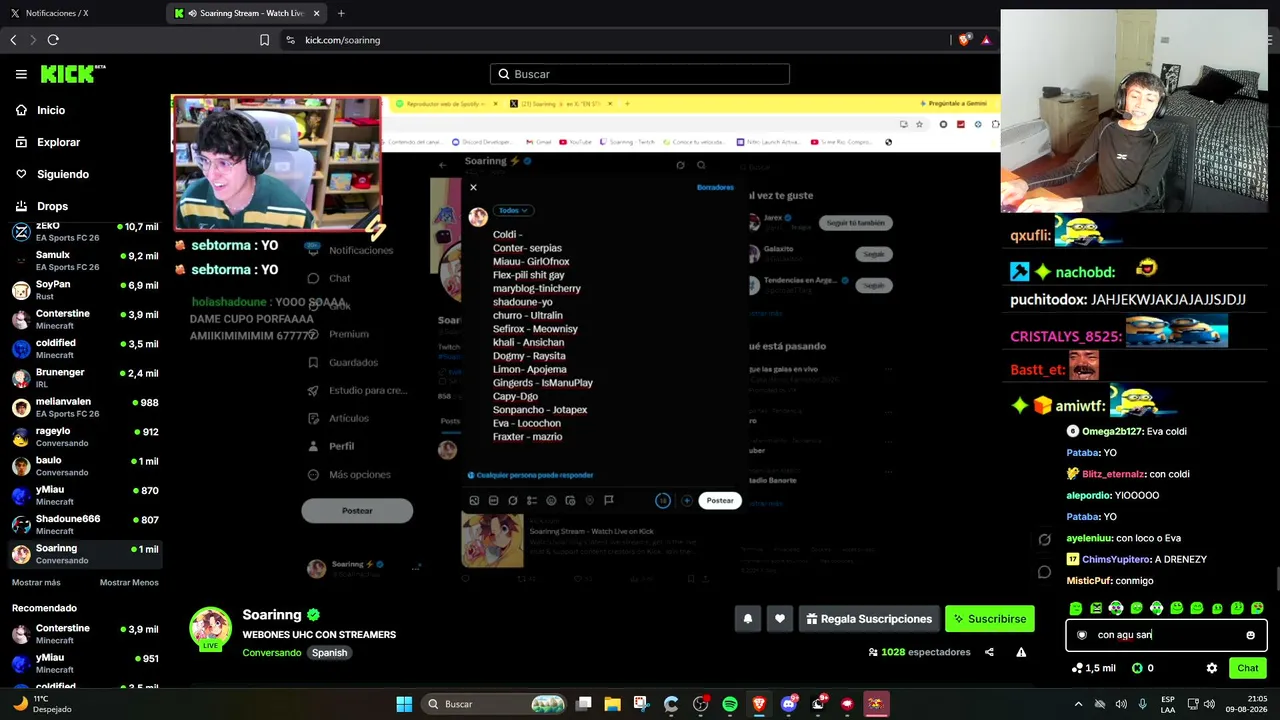Open Task View from taskbar
This screenshot has height=720, width=1280.
click(x=584, y=704)
